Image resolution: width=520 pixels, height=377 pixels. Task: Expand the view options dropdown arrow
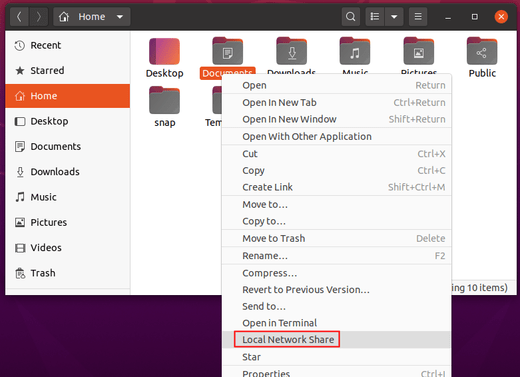tap(394, 17)
